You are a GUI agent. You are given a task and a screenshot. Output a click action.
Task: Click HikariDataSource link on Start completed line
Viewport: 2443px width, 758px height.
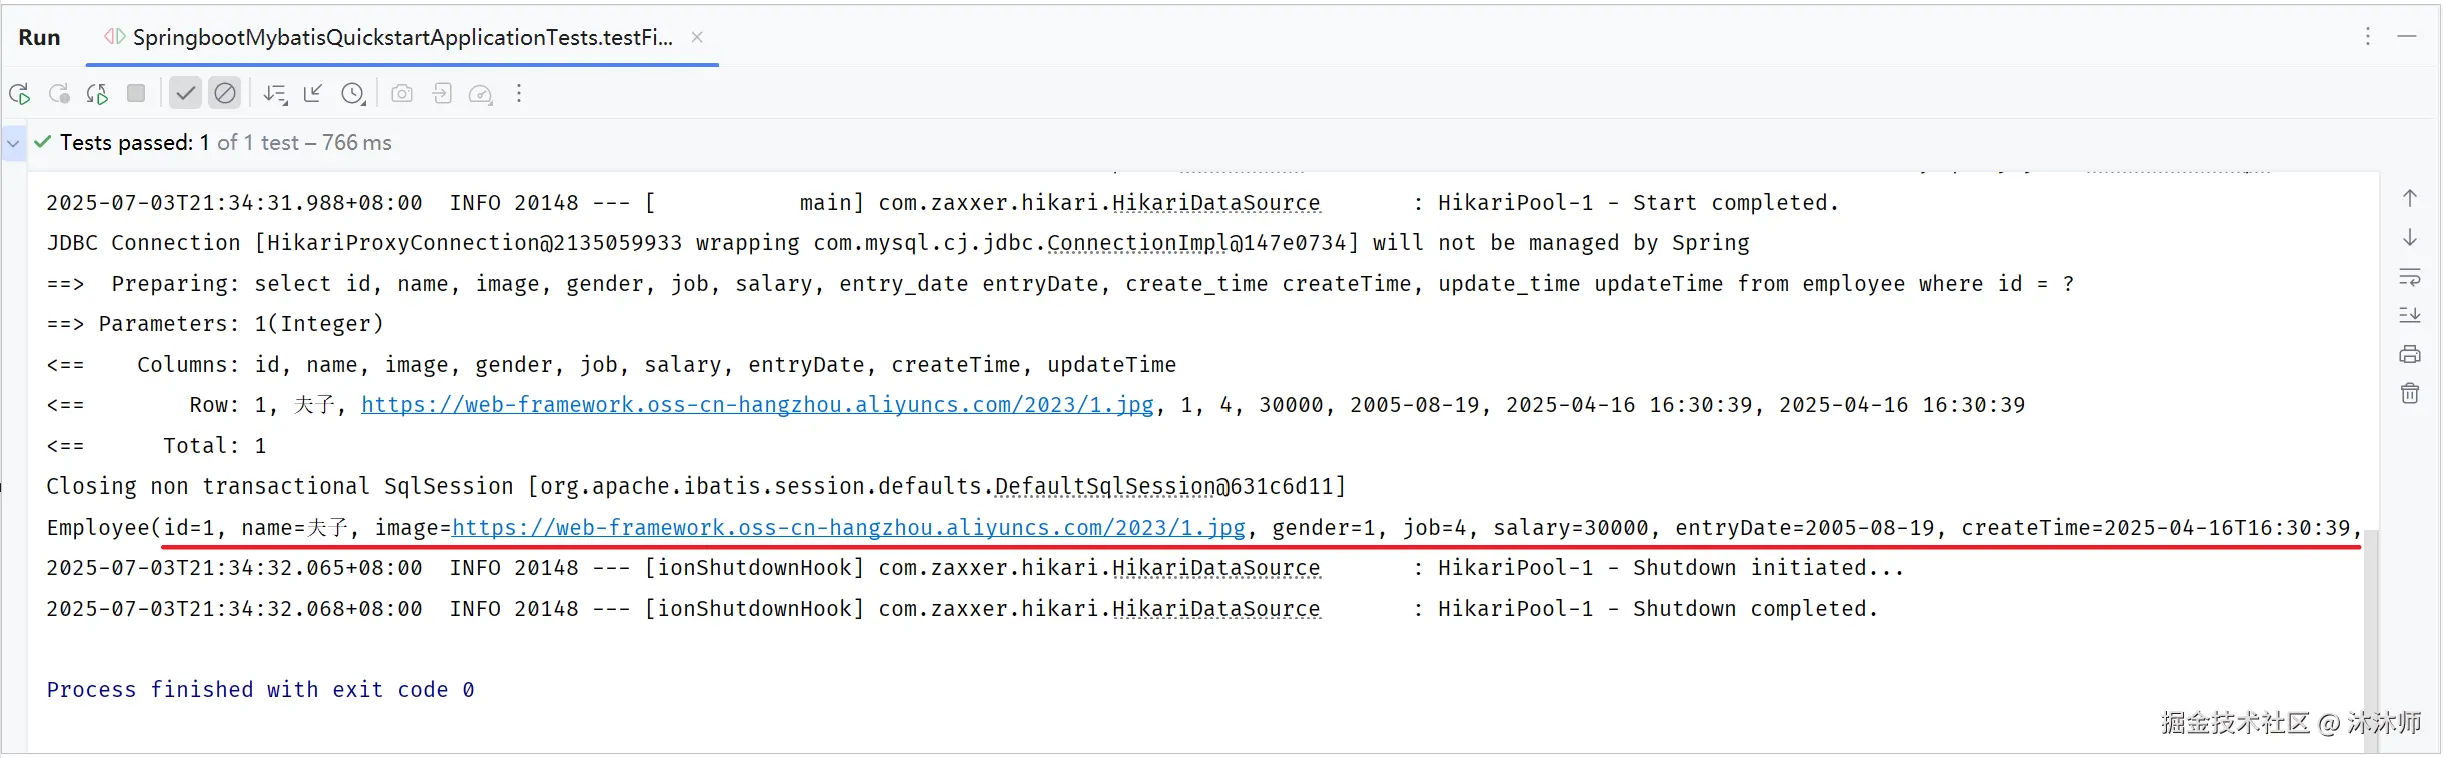[1216, 203]
